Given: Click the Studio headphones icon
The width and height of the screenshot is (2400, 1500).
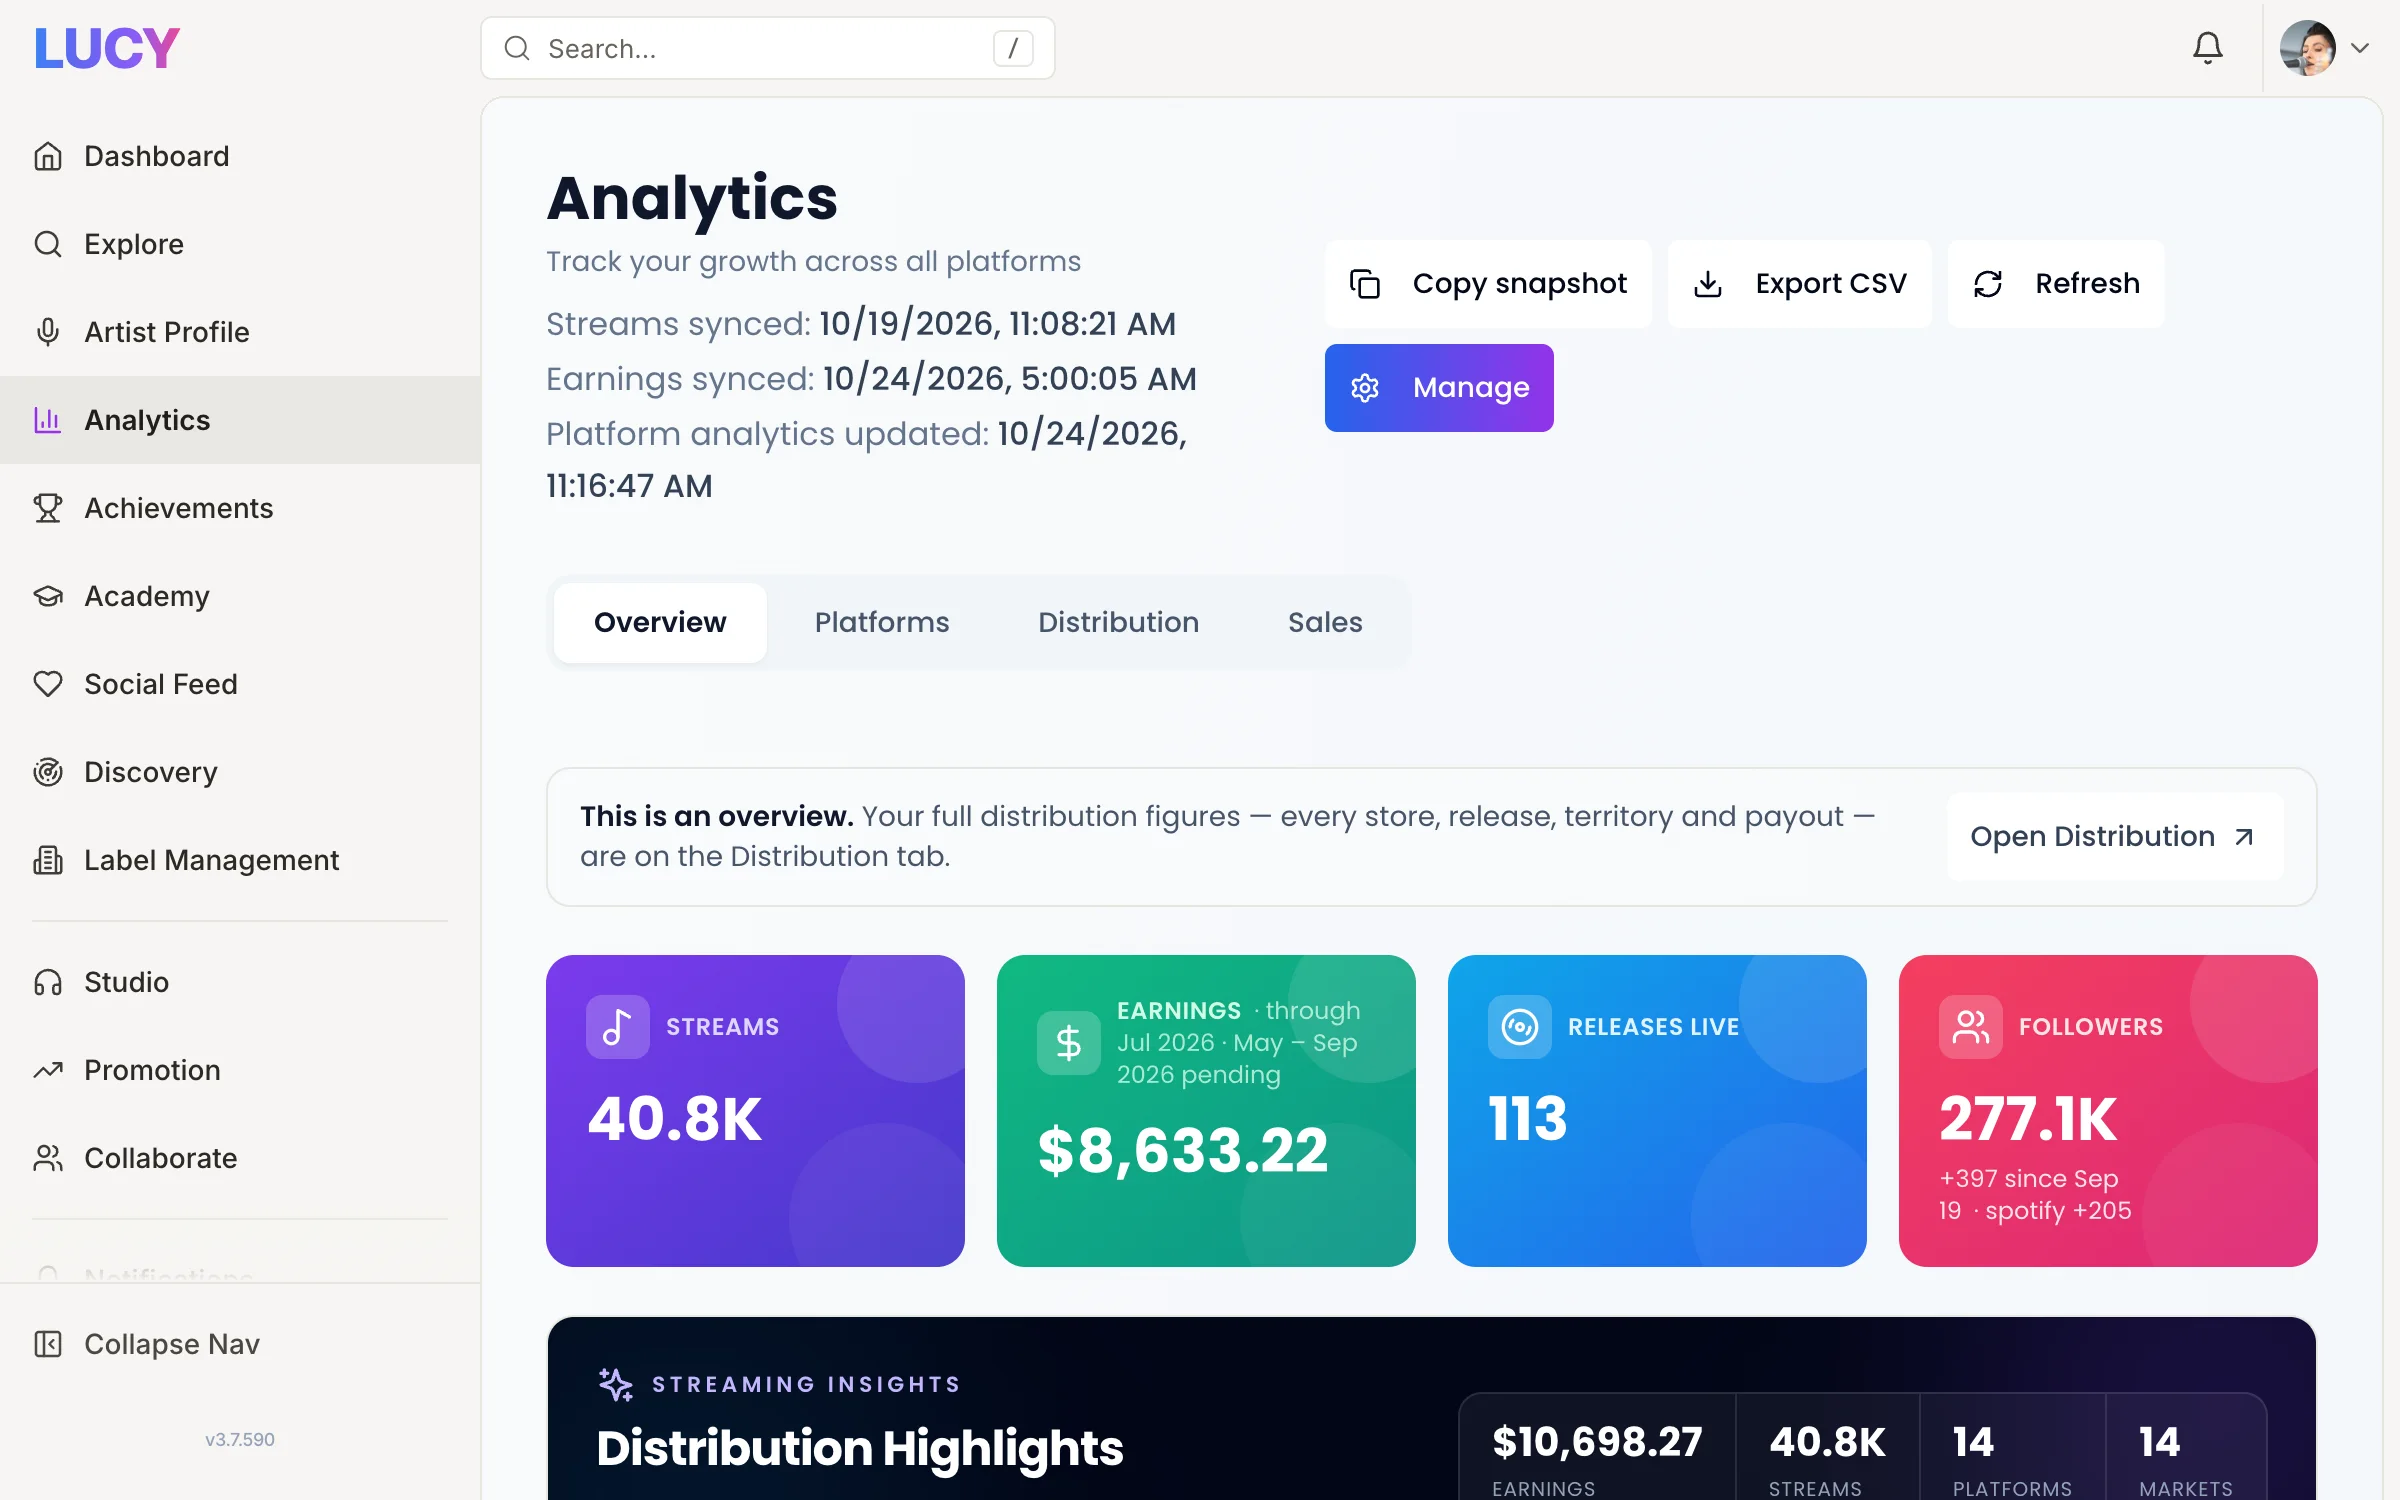Looking at the screenshot, I should [48, 982].
